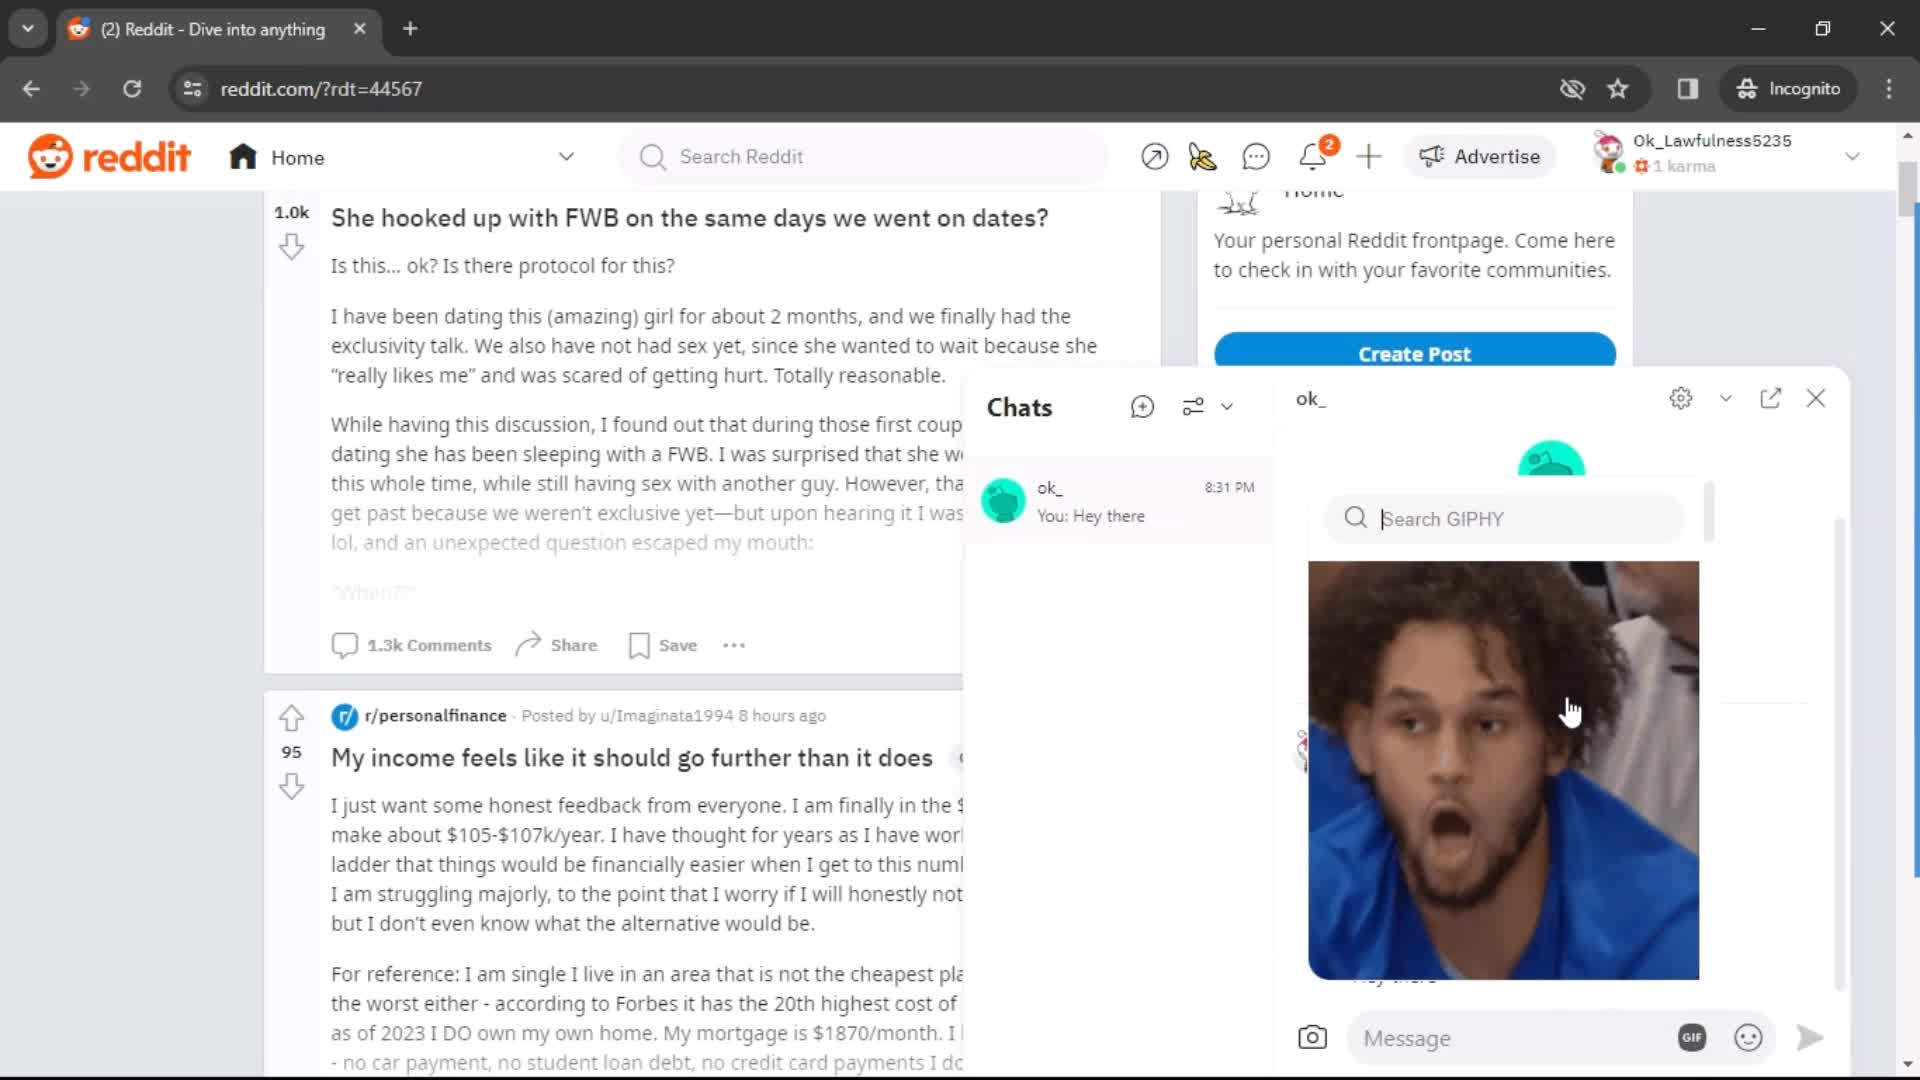This screenshot has width=1920, height=1080.
Task: Select the r/personalfinance subreddit link
Action: click(x=434, y=715)
